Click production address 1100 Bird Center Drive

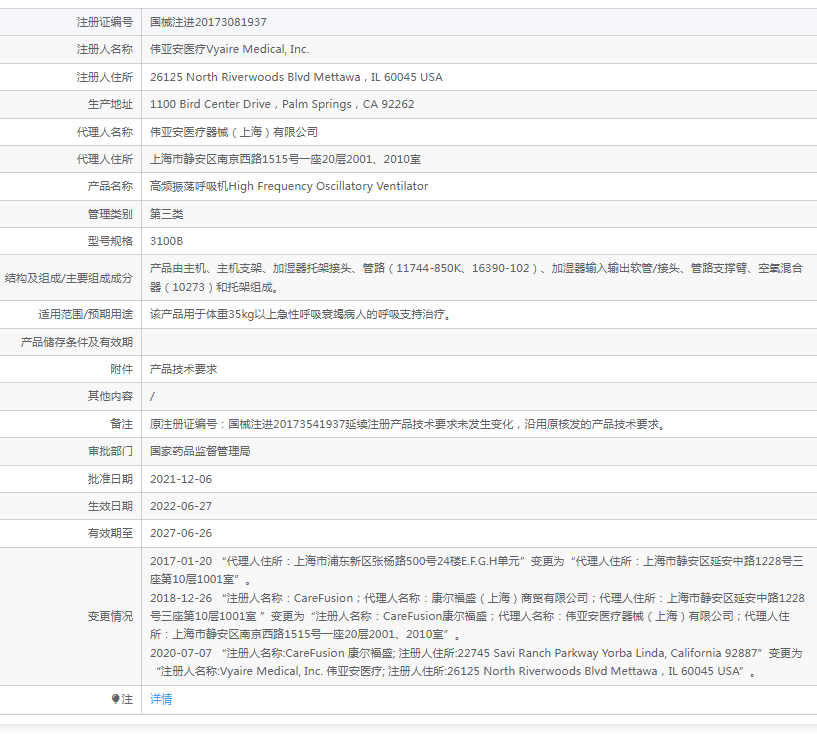pos(282,104)
